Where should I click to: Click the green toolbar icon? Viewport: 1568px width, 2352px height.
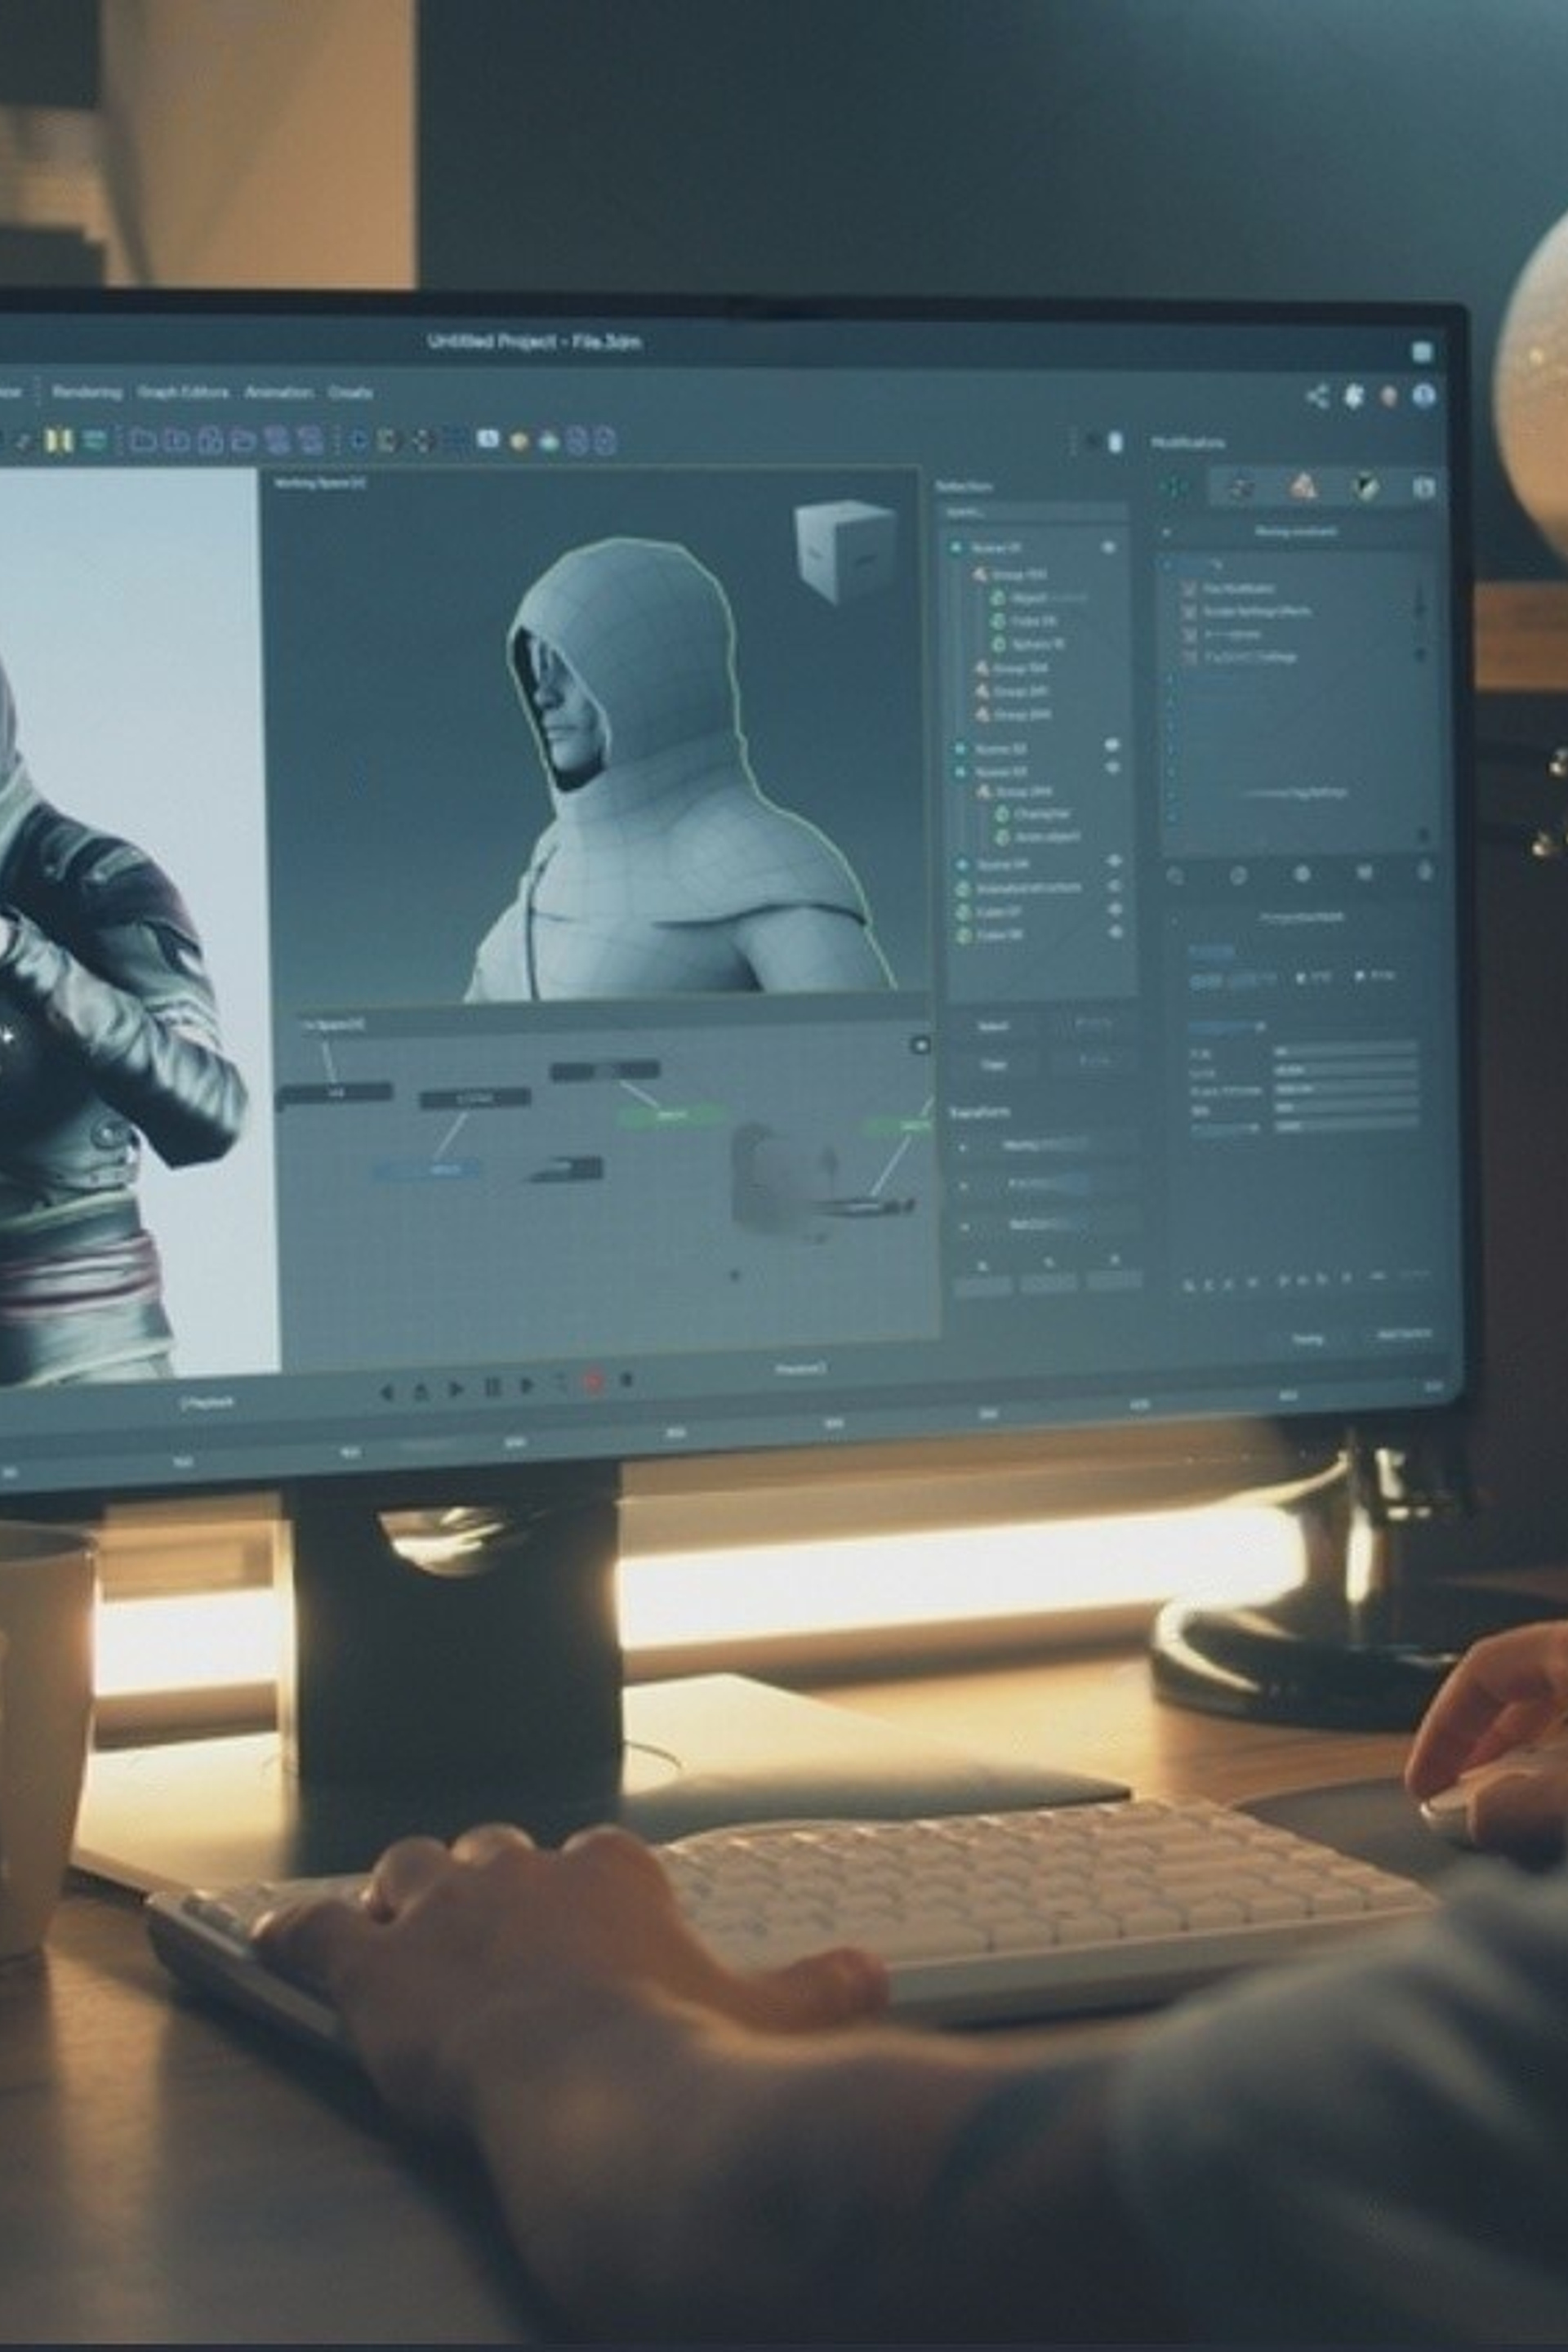tap(94, 439)
